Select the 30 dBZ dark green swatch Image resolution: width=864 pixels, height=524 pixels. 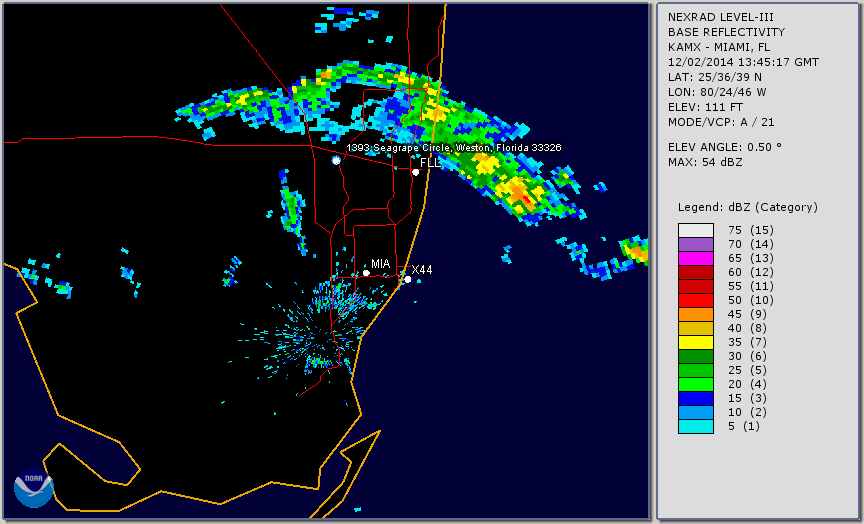[x=696, y=356]
